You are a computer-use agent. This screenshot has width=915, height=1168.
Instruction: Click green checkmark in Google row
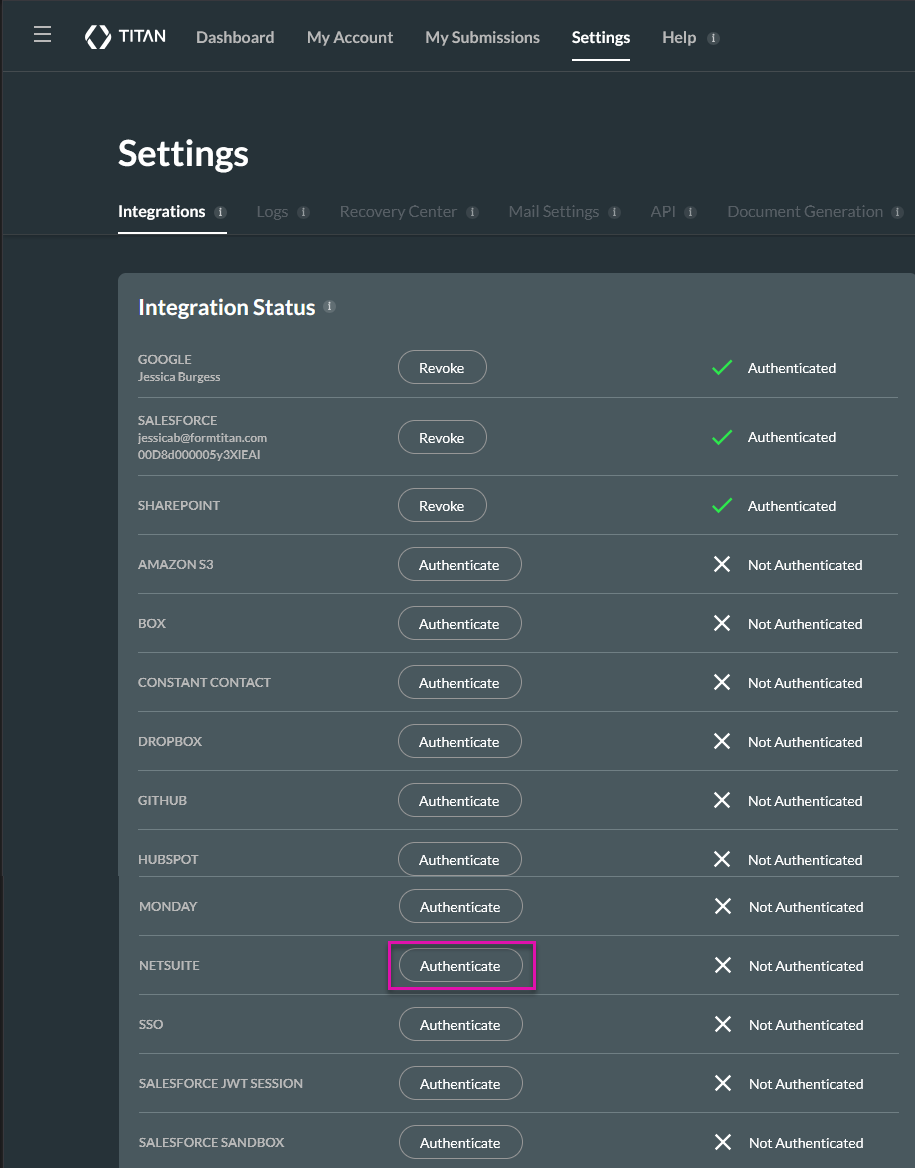click(x=722, y=367)
